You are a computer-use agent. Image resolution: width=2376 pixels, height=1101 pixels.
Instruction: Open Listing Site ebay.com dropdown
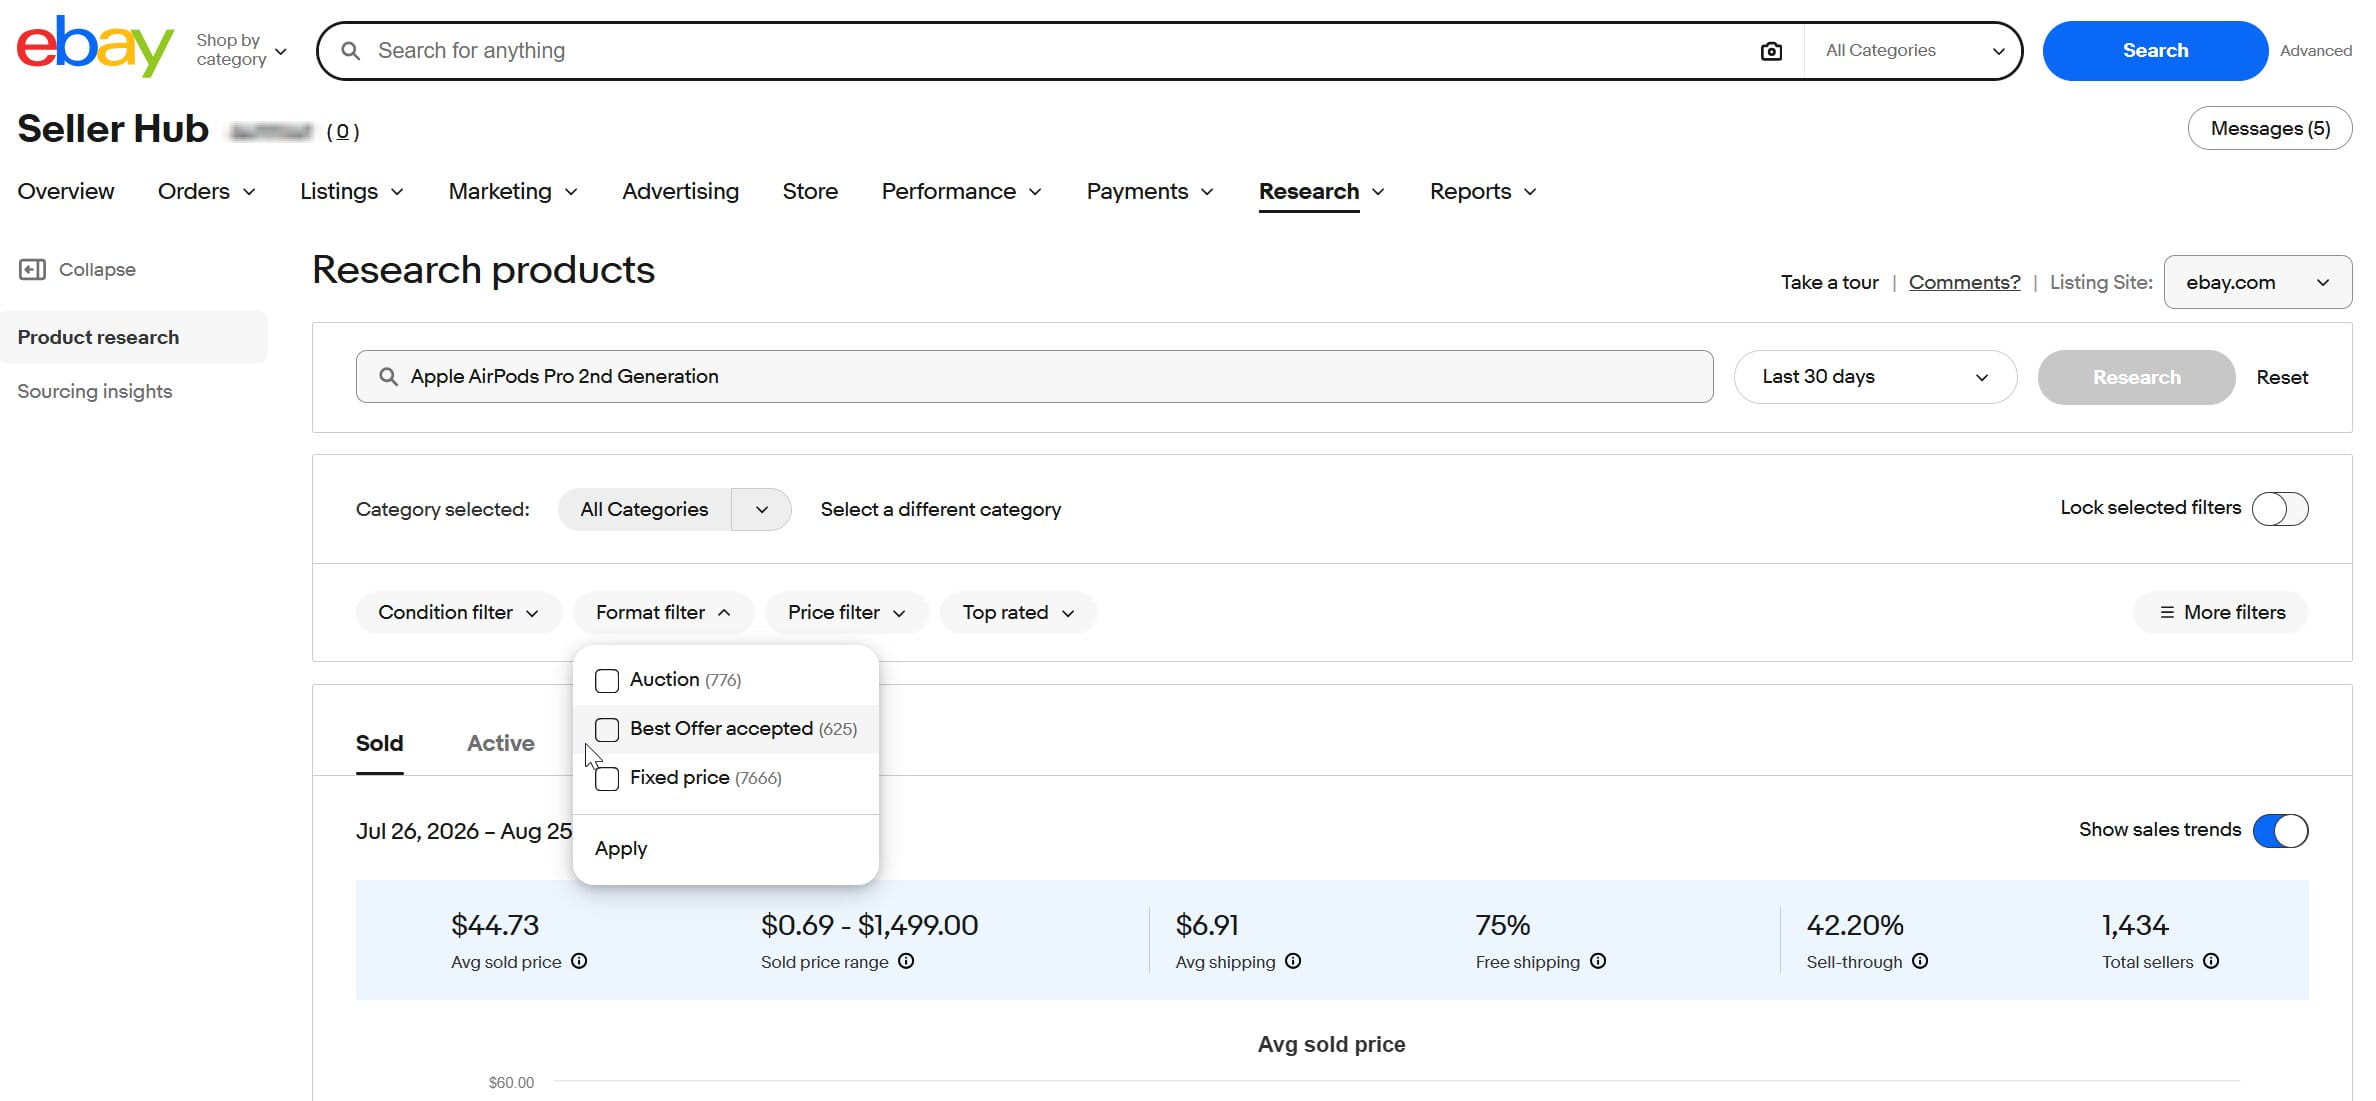pyautogui.click(x=2257, y=282)
